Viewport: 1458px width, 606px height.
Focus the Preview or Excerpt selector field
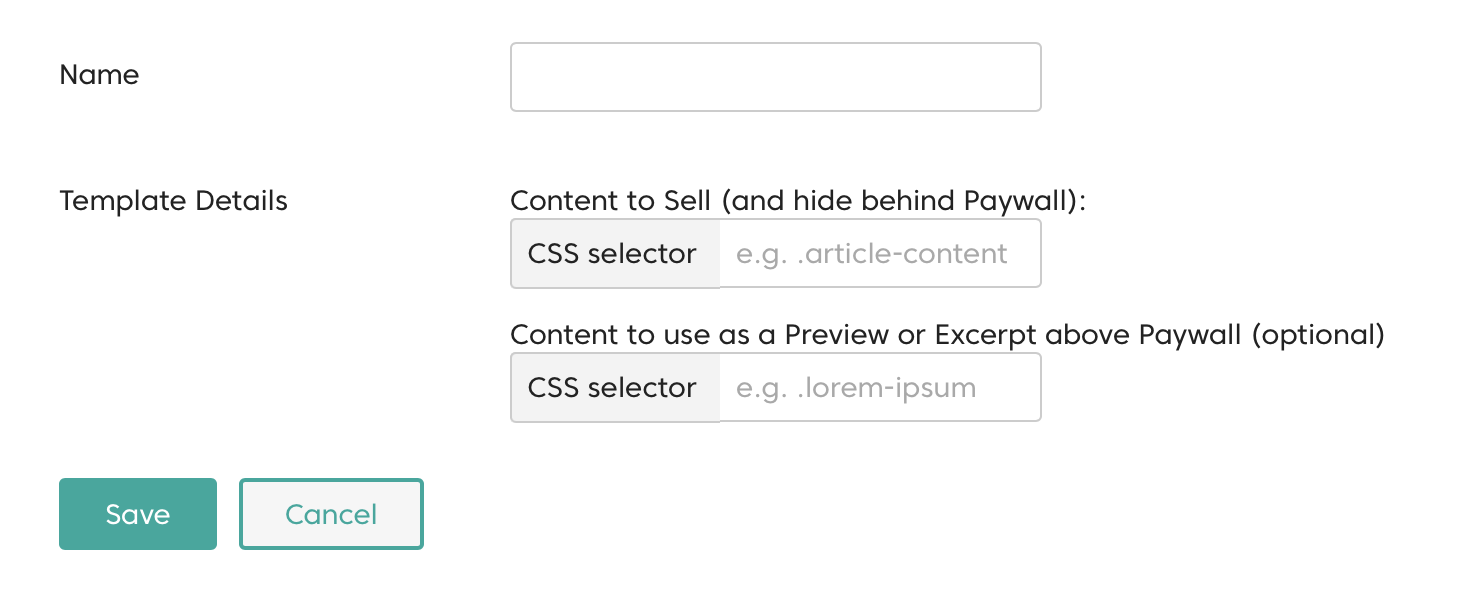pos(880,387)
